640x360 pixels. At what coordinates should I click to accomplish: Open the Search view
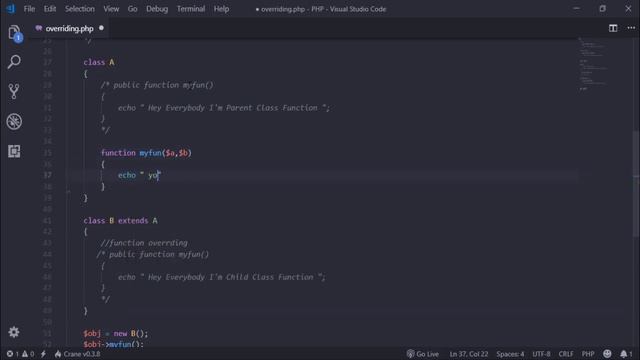[x=14, y=62]
